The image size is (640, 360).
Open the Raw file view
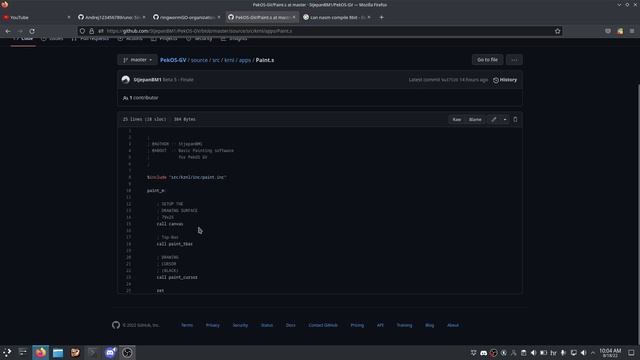pos(456,120)
